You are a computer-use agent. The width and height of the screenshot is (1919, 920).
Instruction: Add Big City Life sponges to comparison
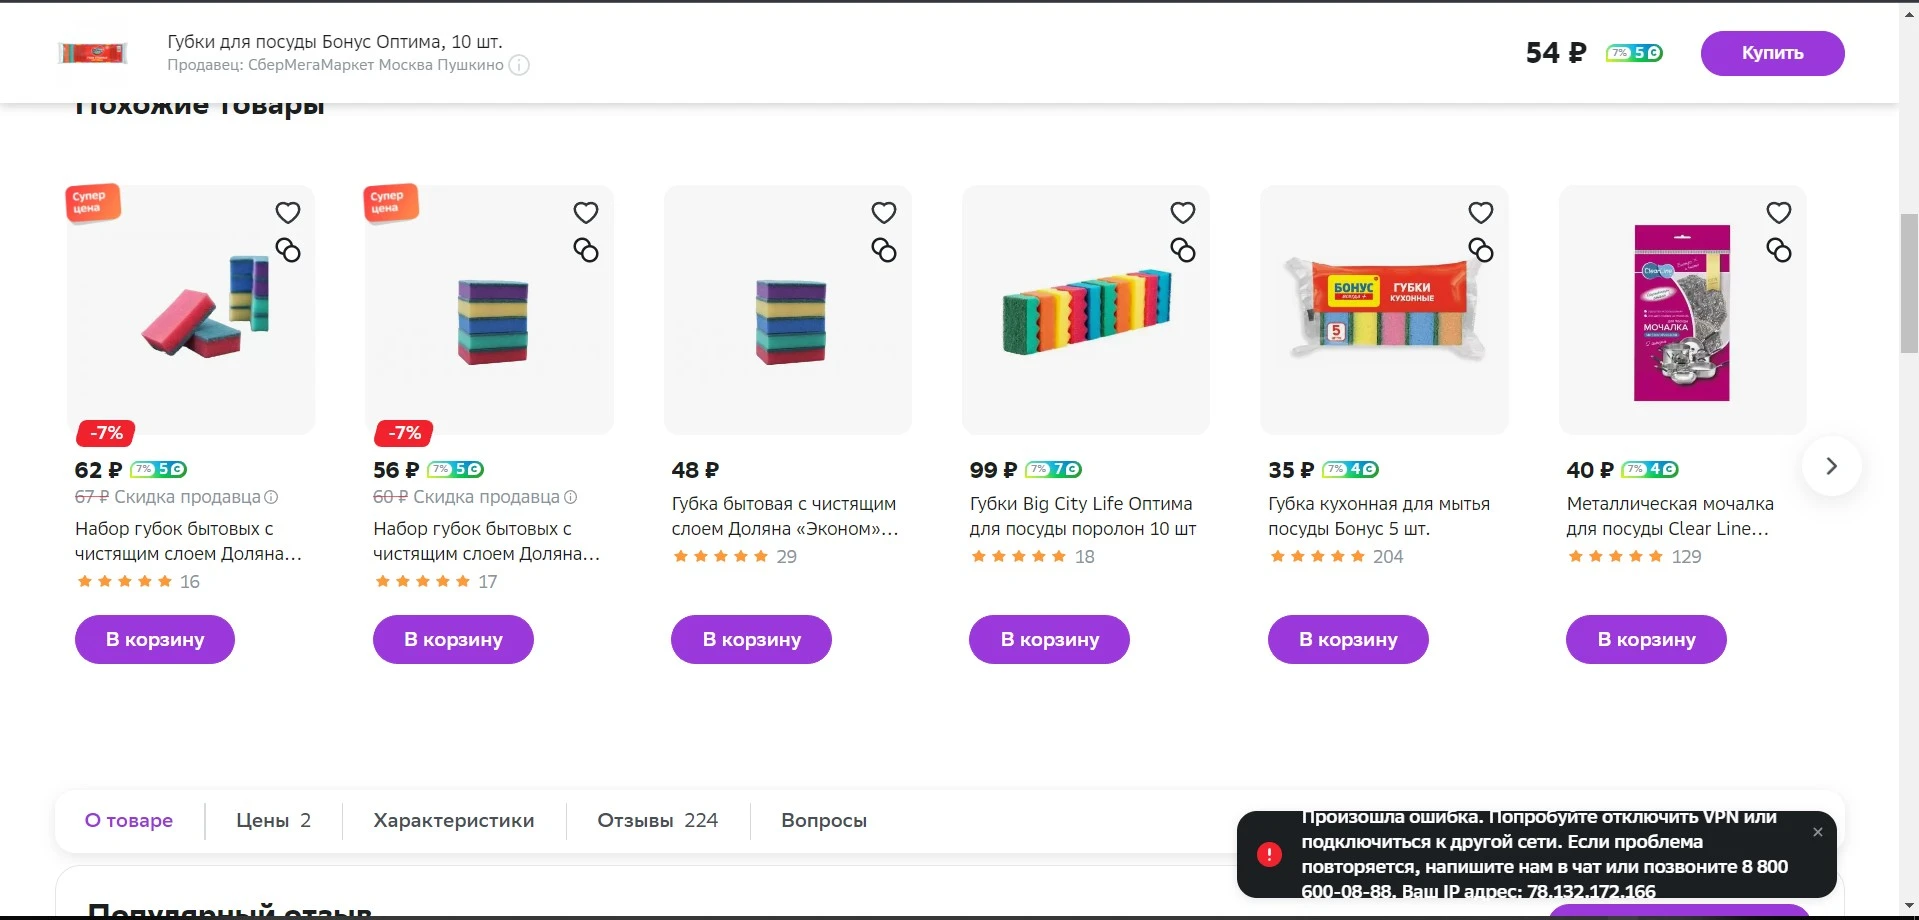pyautogui.click(x=1183, y=250)
